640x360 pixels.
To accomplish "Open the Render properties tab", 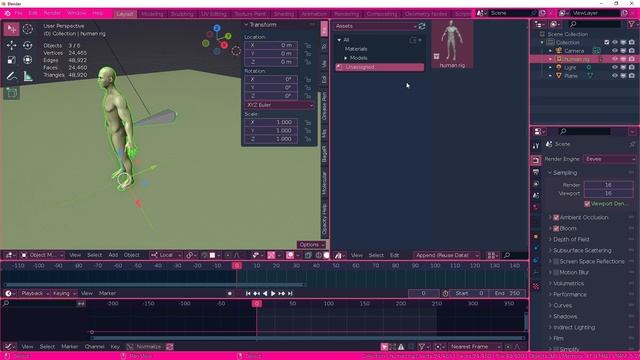I will pos(536,160).
